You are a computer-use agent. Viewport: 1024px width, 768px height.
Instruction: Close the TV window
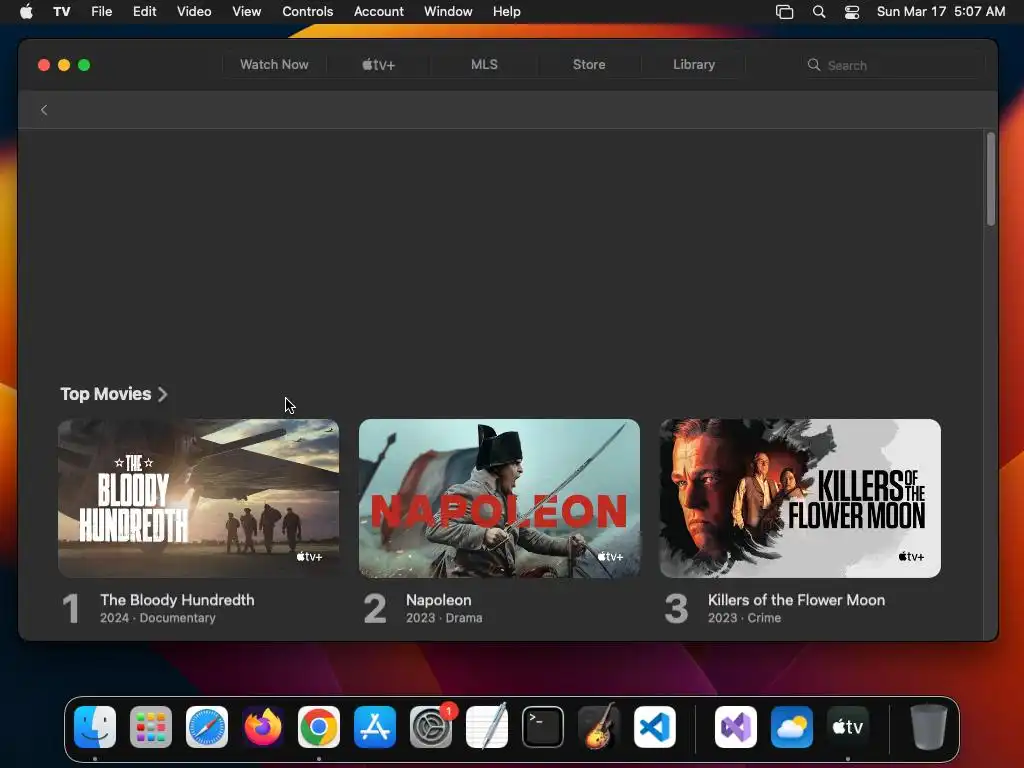(x=44, y=65)
